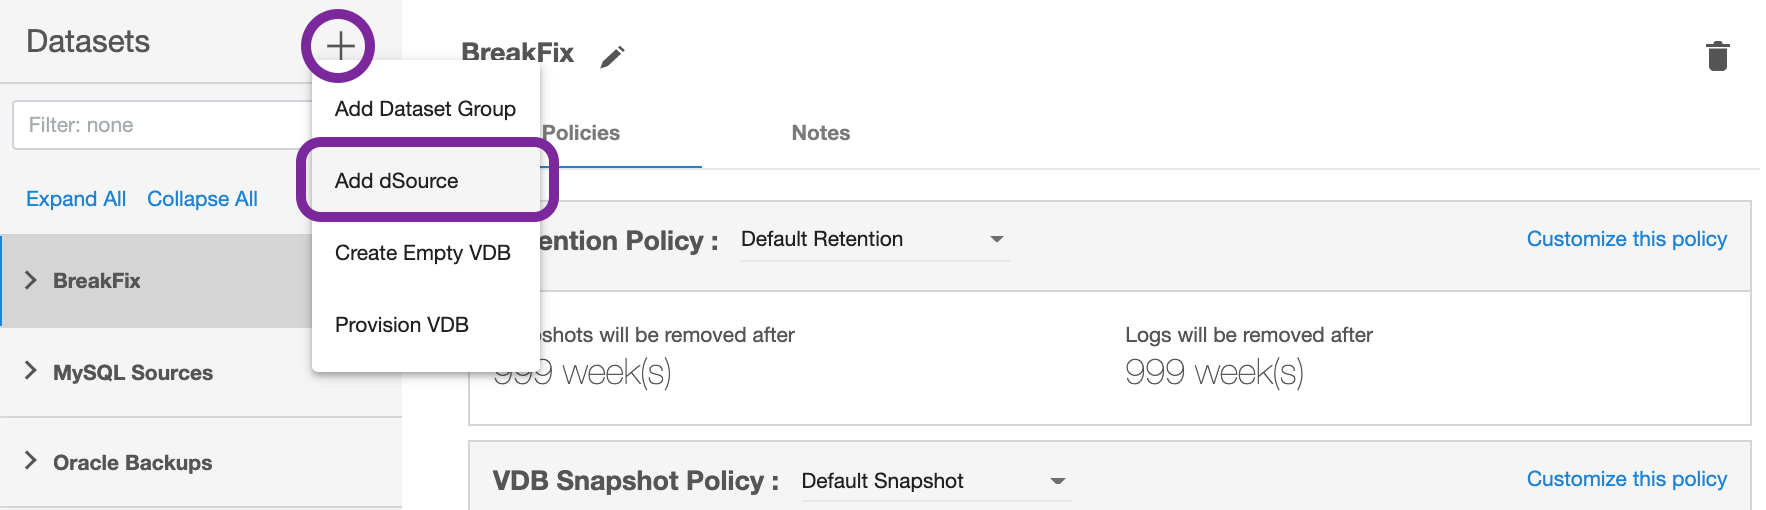Select the MySQL Sources group label
Image resolution: width=1766 pixels, height=510 pixels.
click(x=133, y=373)
